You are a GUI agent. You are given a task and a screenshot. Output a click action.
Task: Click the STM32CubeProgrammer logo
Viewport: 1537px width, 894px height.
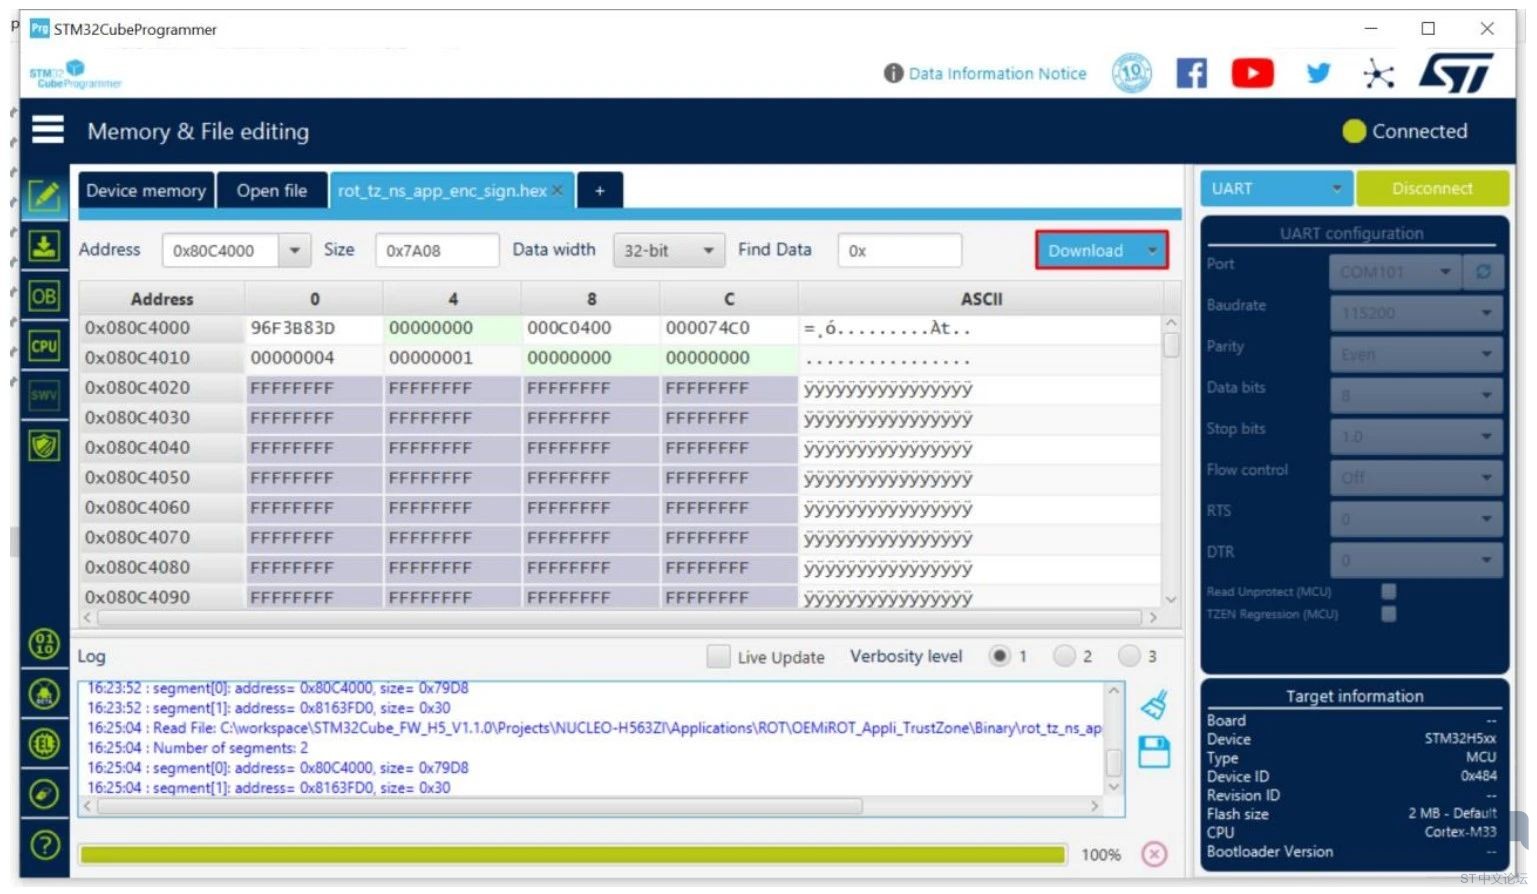(x=75, y=74)
